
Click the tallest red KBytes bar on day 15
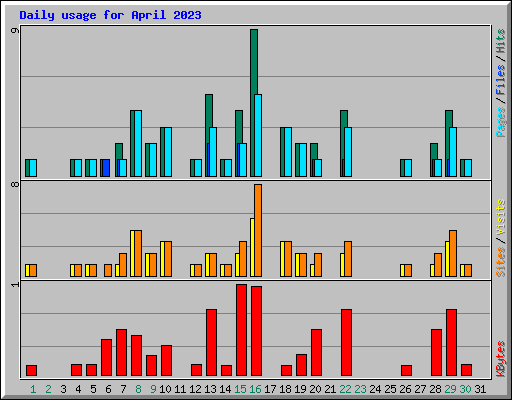241,330
